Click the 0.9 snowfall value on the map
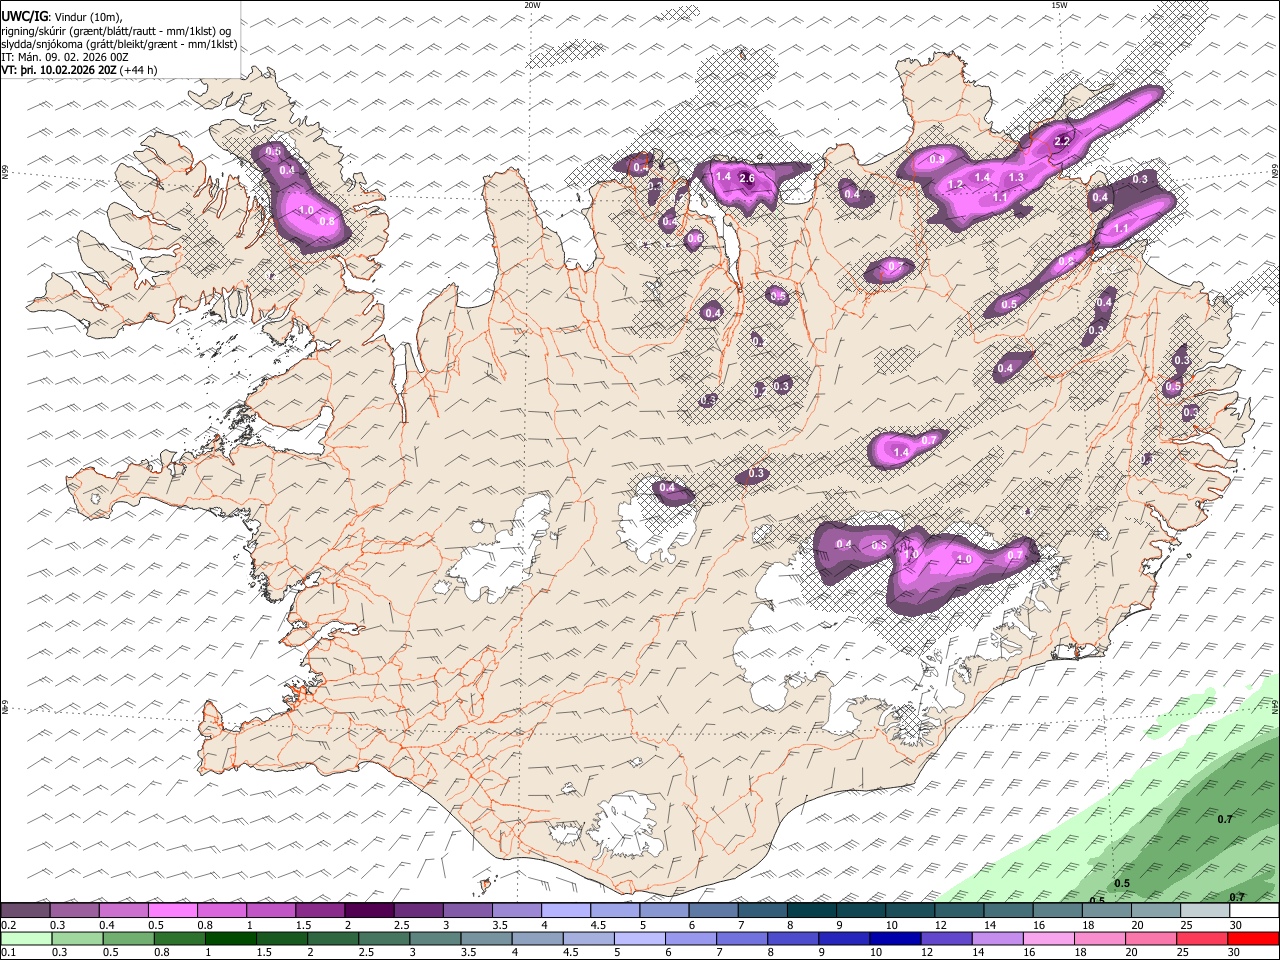This screenshot has height=960, width=1280. (x=937, y=160)
